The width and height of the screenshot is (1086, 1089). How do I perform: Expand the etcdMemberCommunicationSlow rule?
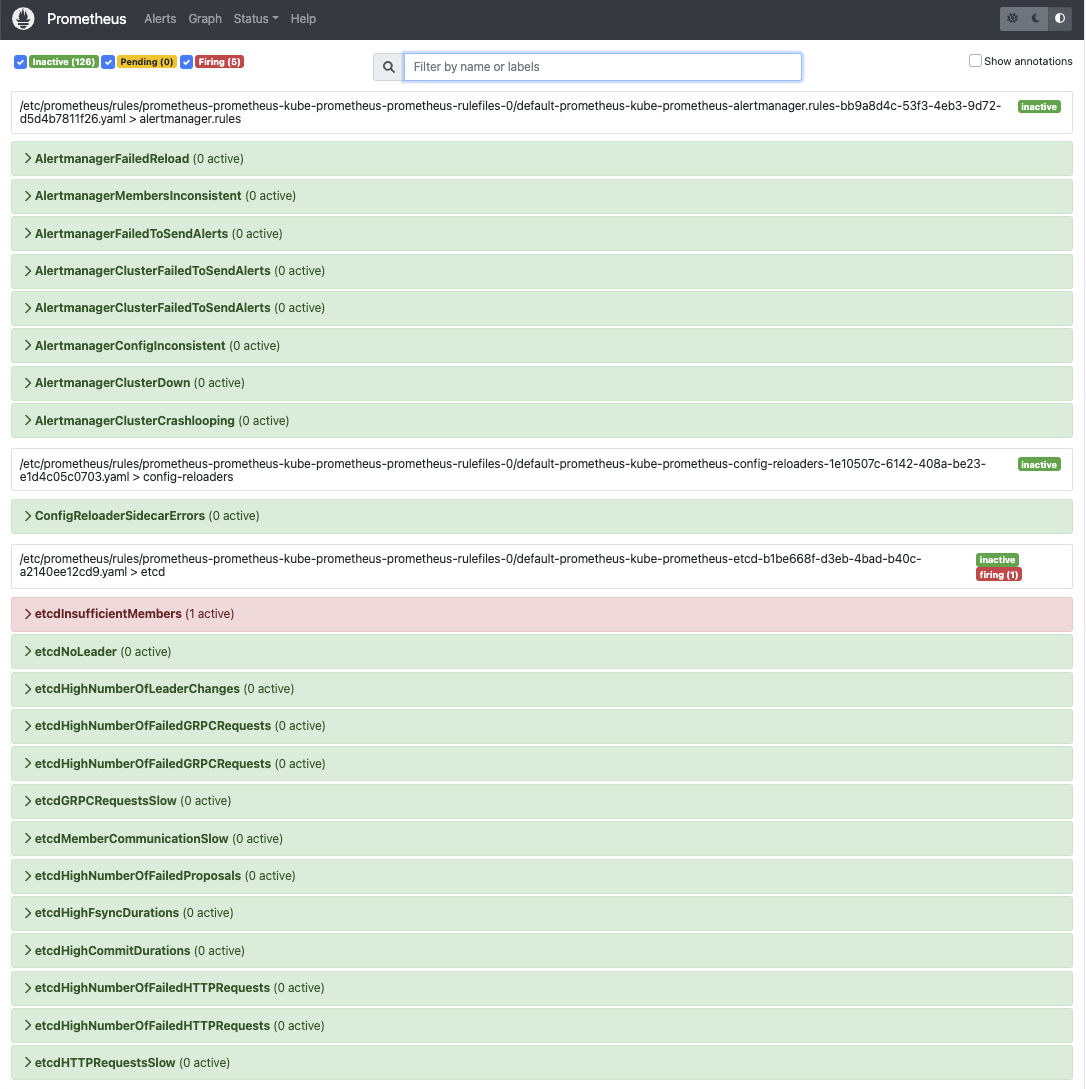pos(542,839)
